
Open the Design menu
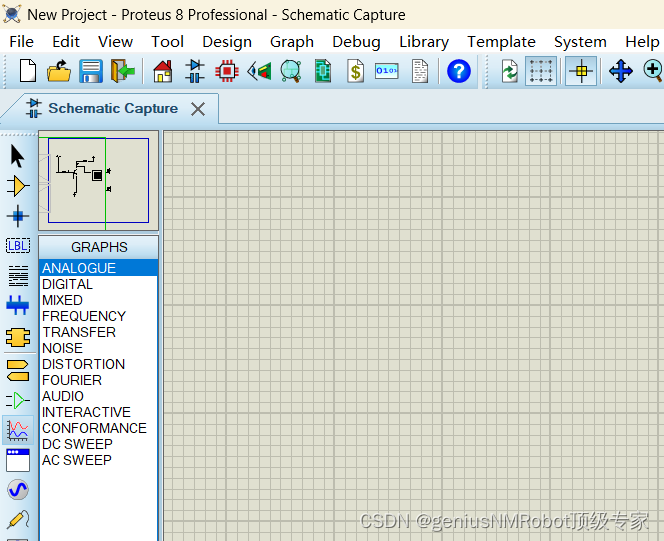(x=227, y=41)
